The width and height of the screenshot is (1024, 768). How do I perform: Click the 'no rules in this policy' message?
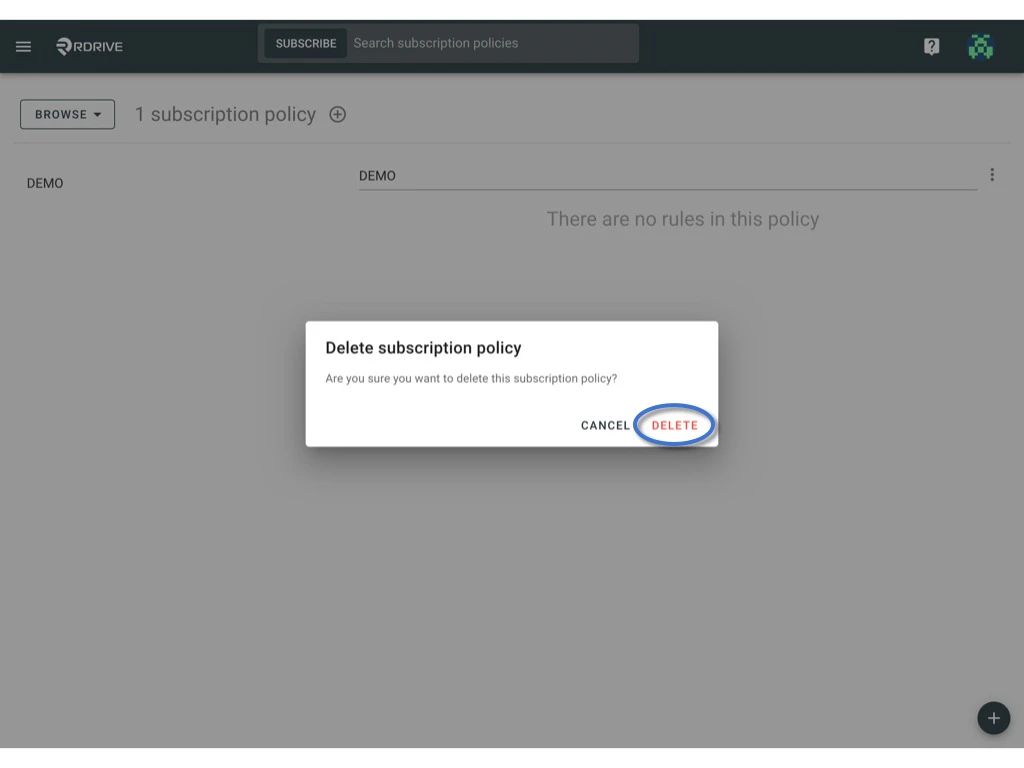pyautogui.click(x=682, y=218)
